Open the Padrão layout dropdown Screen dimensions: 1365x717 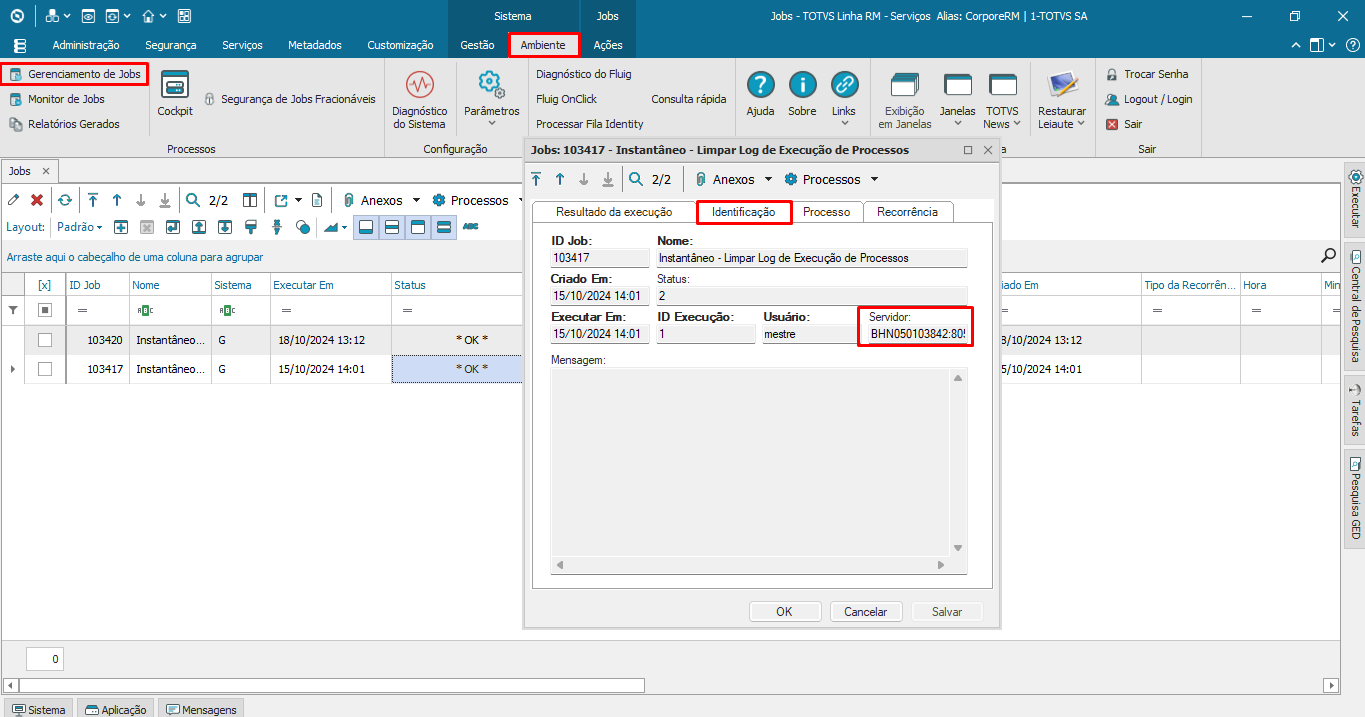[79, 227]
